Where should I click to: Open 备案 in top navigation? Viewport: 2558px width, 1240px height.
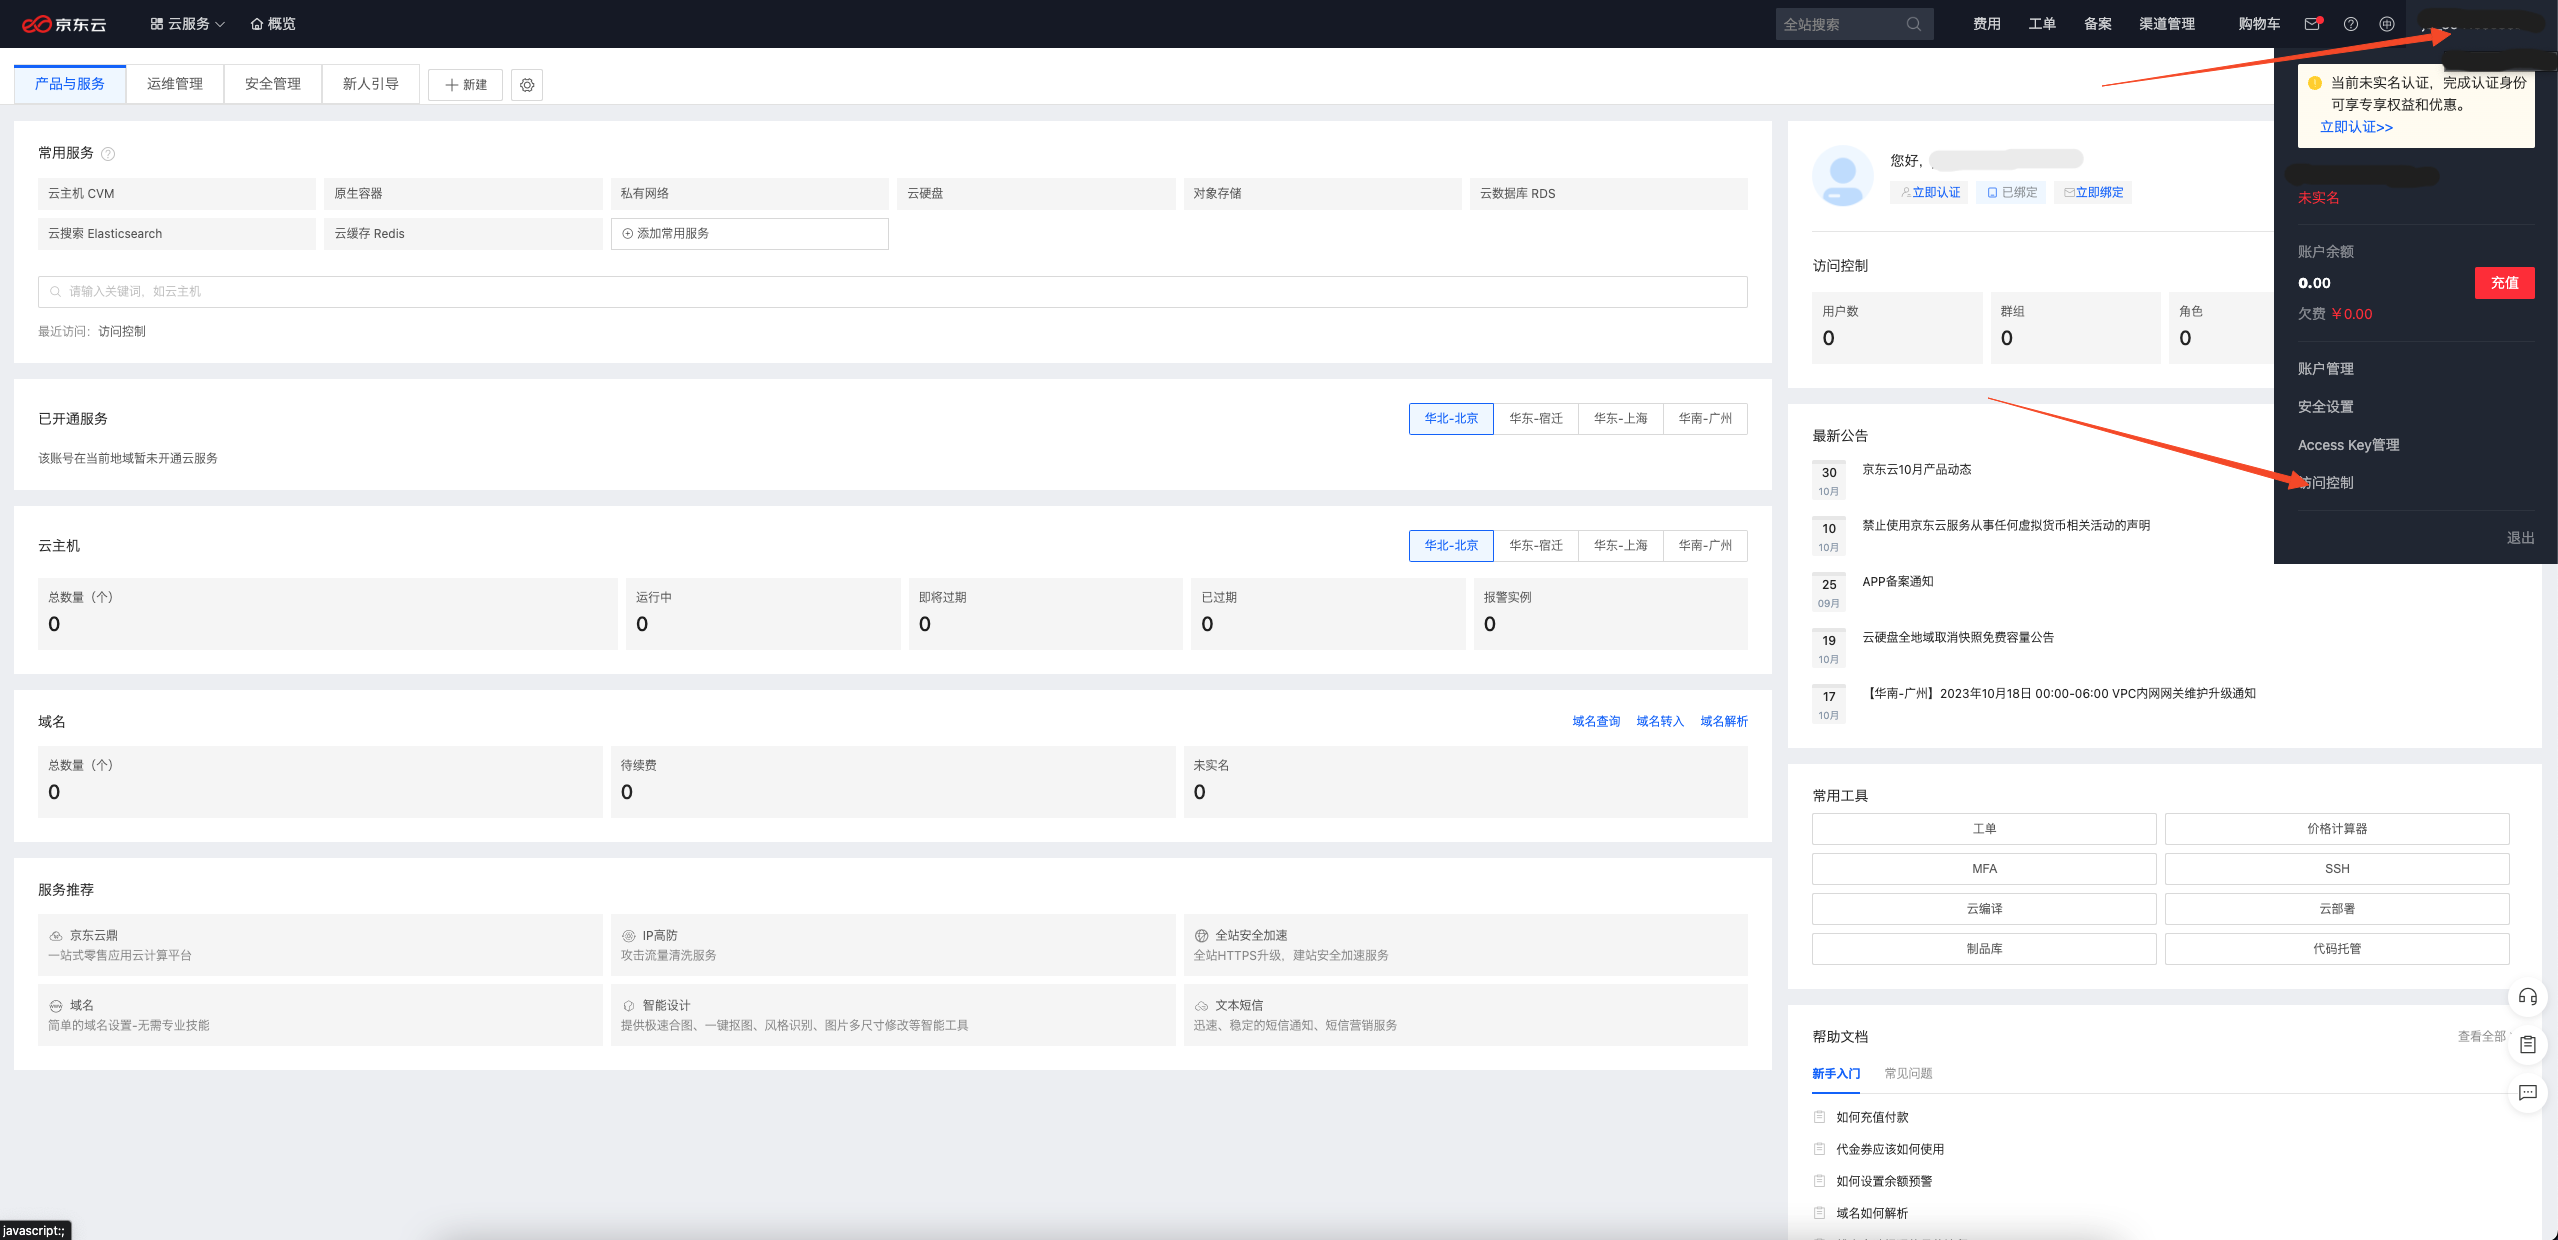pyautogui.click(x=2098, y=24)
